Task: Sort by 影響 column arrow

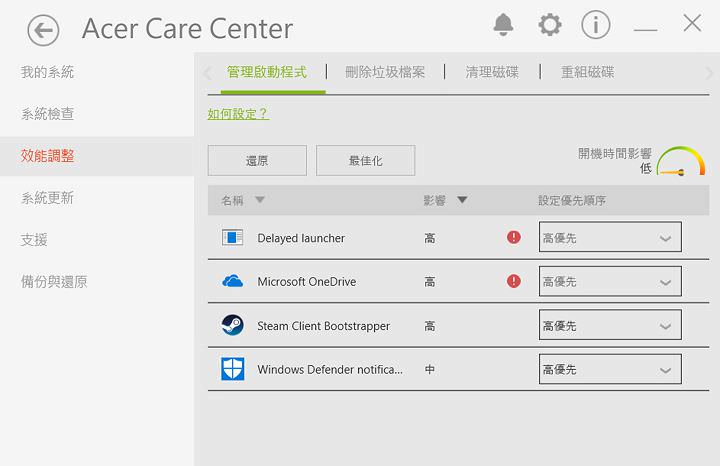Action: click(462, 200)
